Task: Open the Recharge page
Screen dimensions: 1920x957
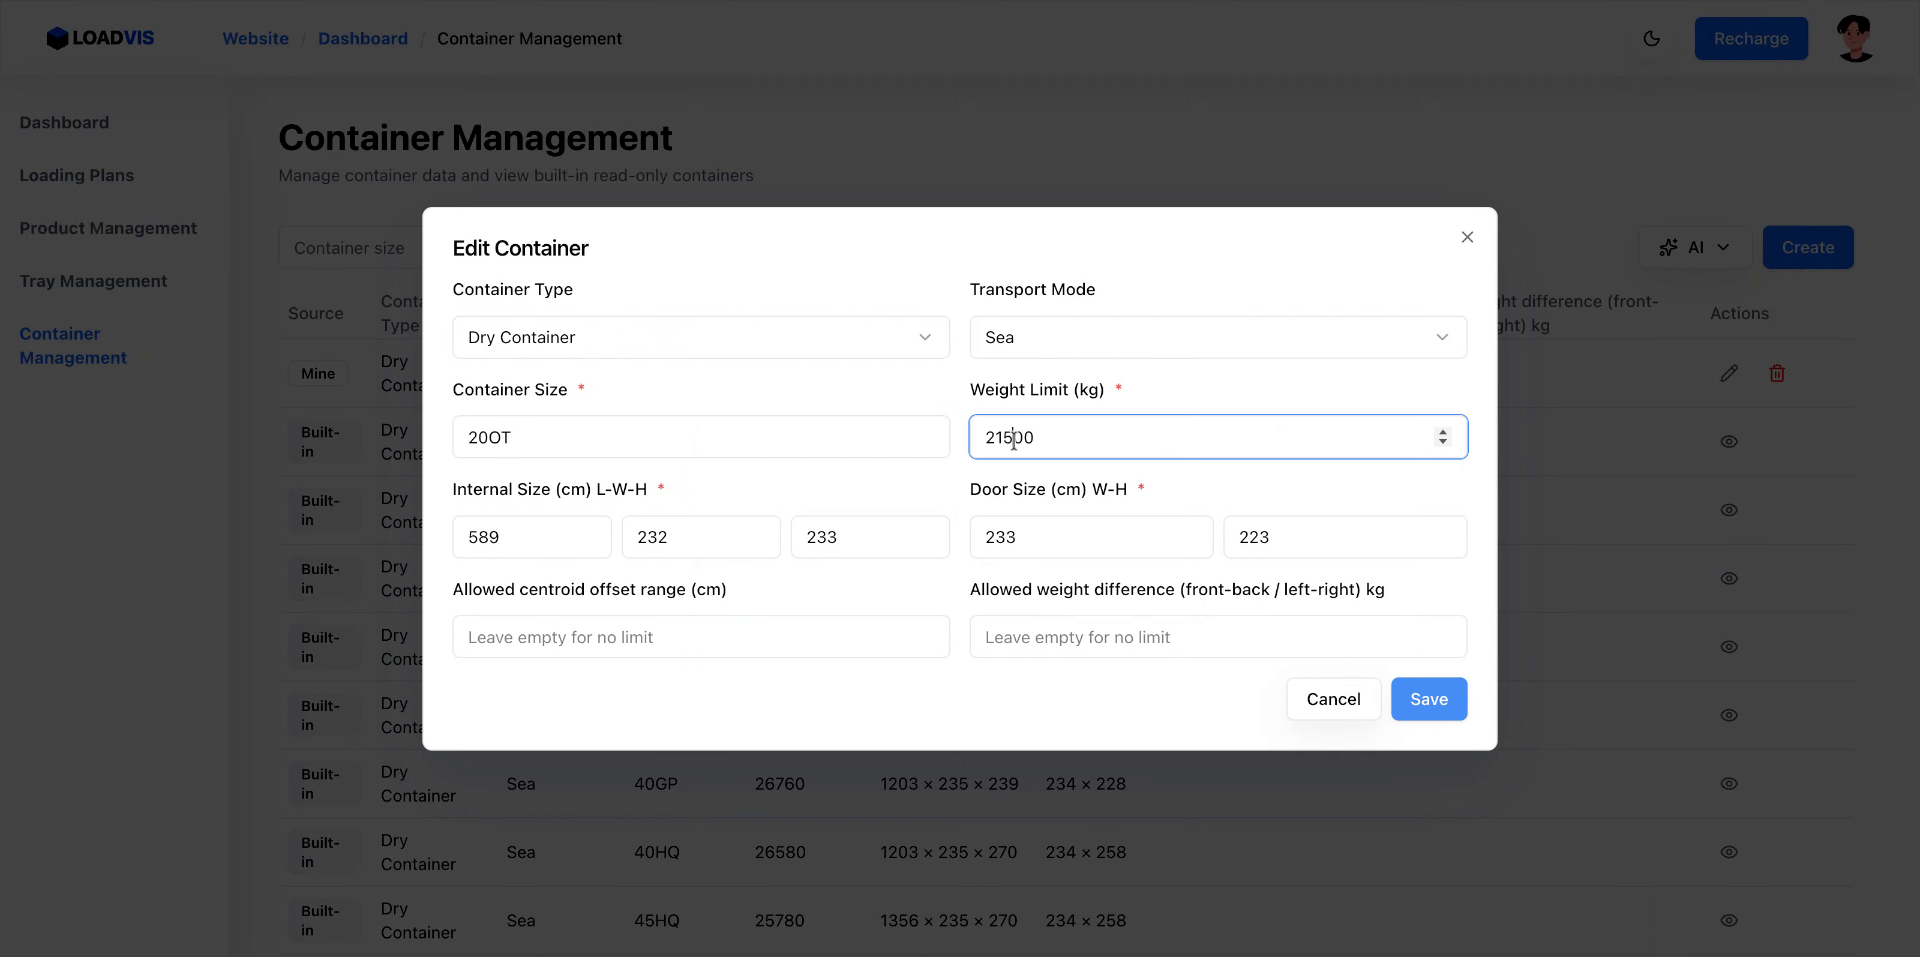Action: 1751,38
